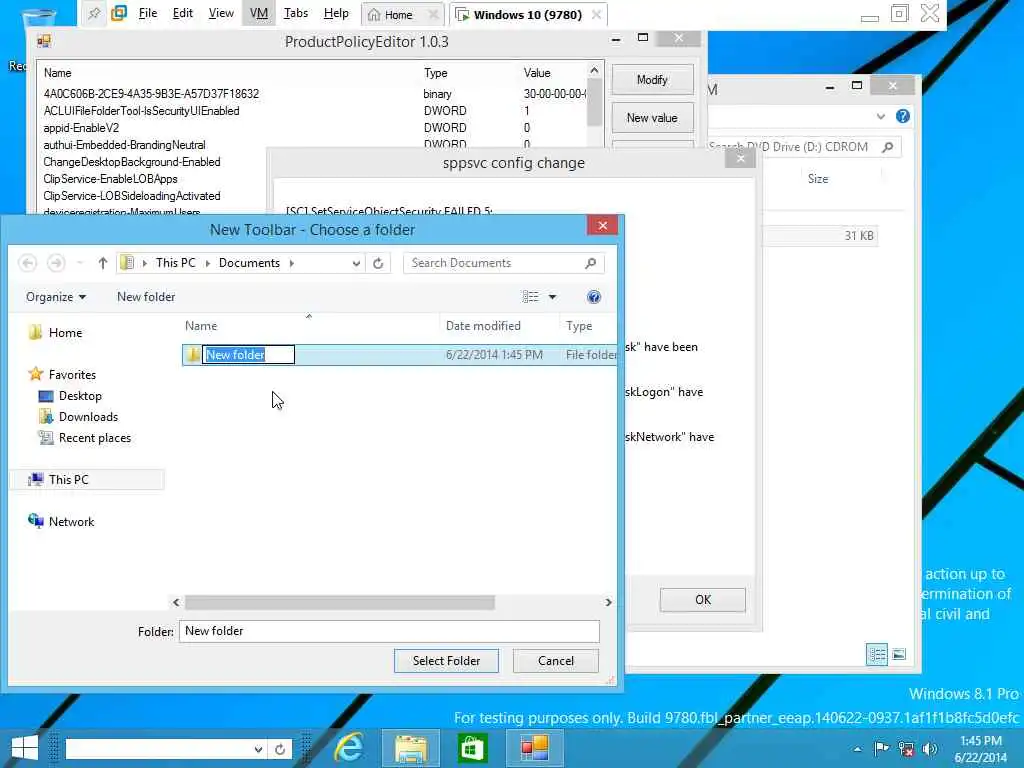Select Network in the navigation pane
Image resolution: width=1024 pixels, height=768 pixels.
tap(71, 521)
